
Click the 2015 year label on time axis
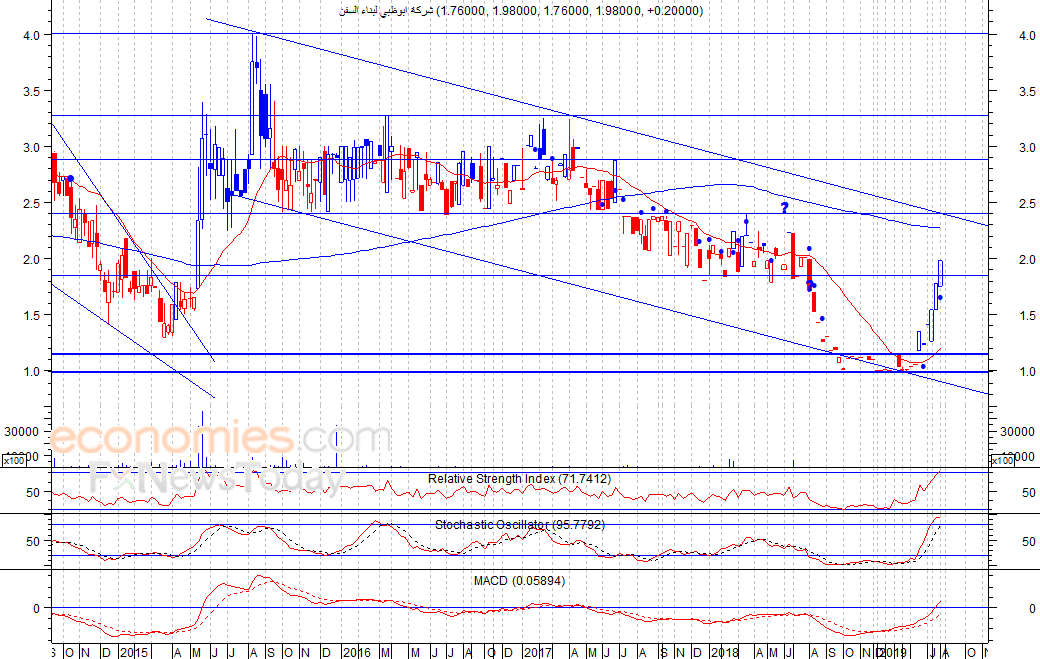click(135, 653)
